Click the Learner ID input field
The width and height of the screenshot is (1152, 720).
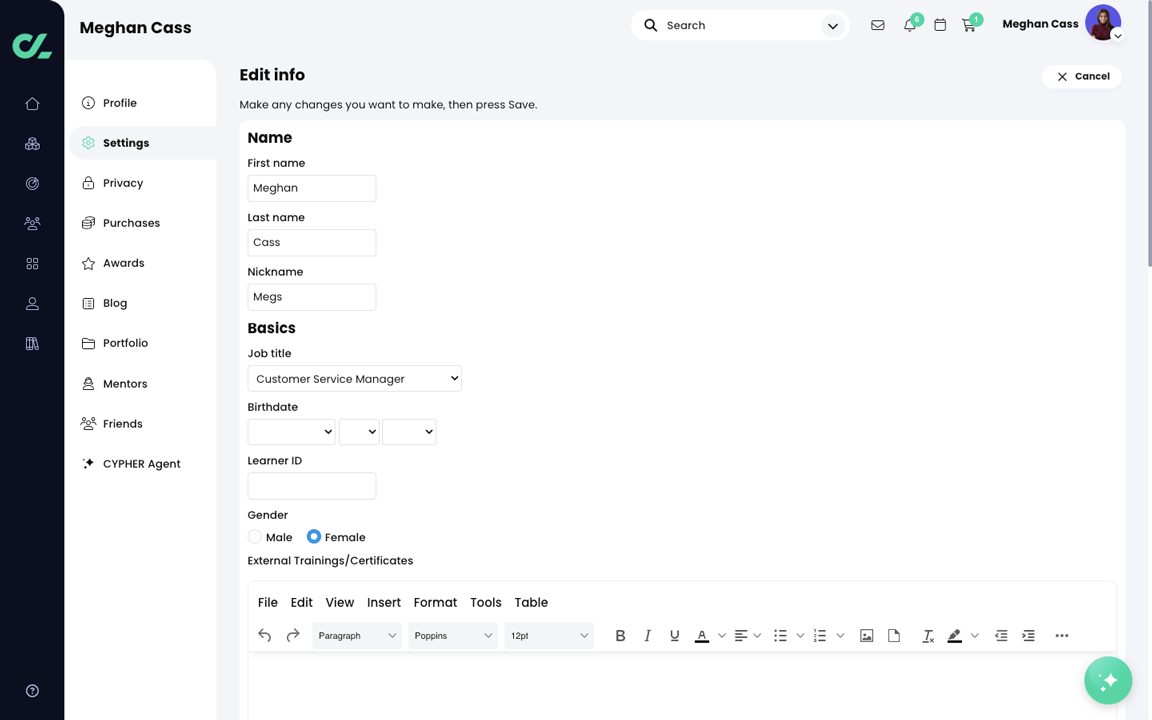[x=311, y=486]
